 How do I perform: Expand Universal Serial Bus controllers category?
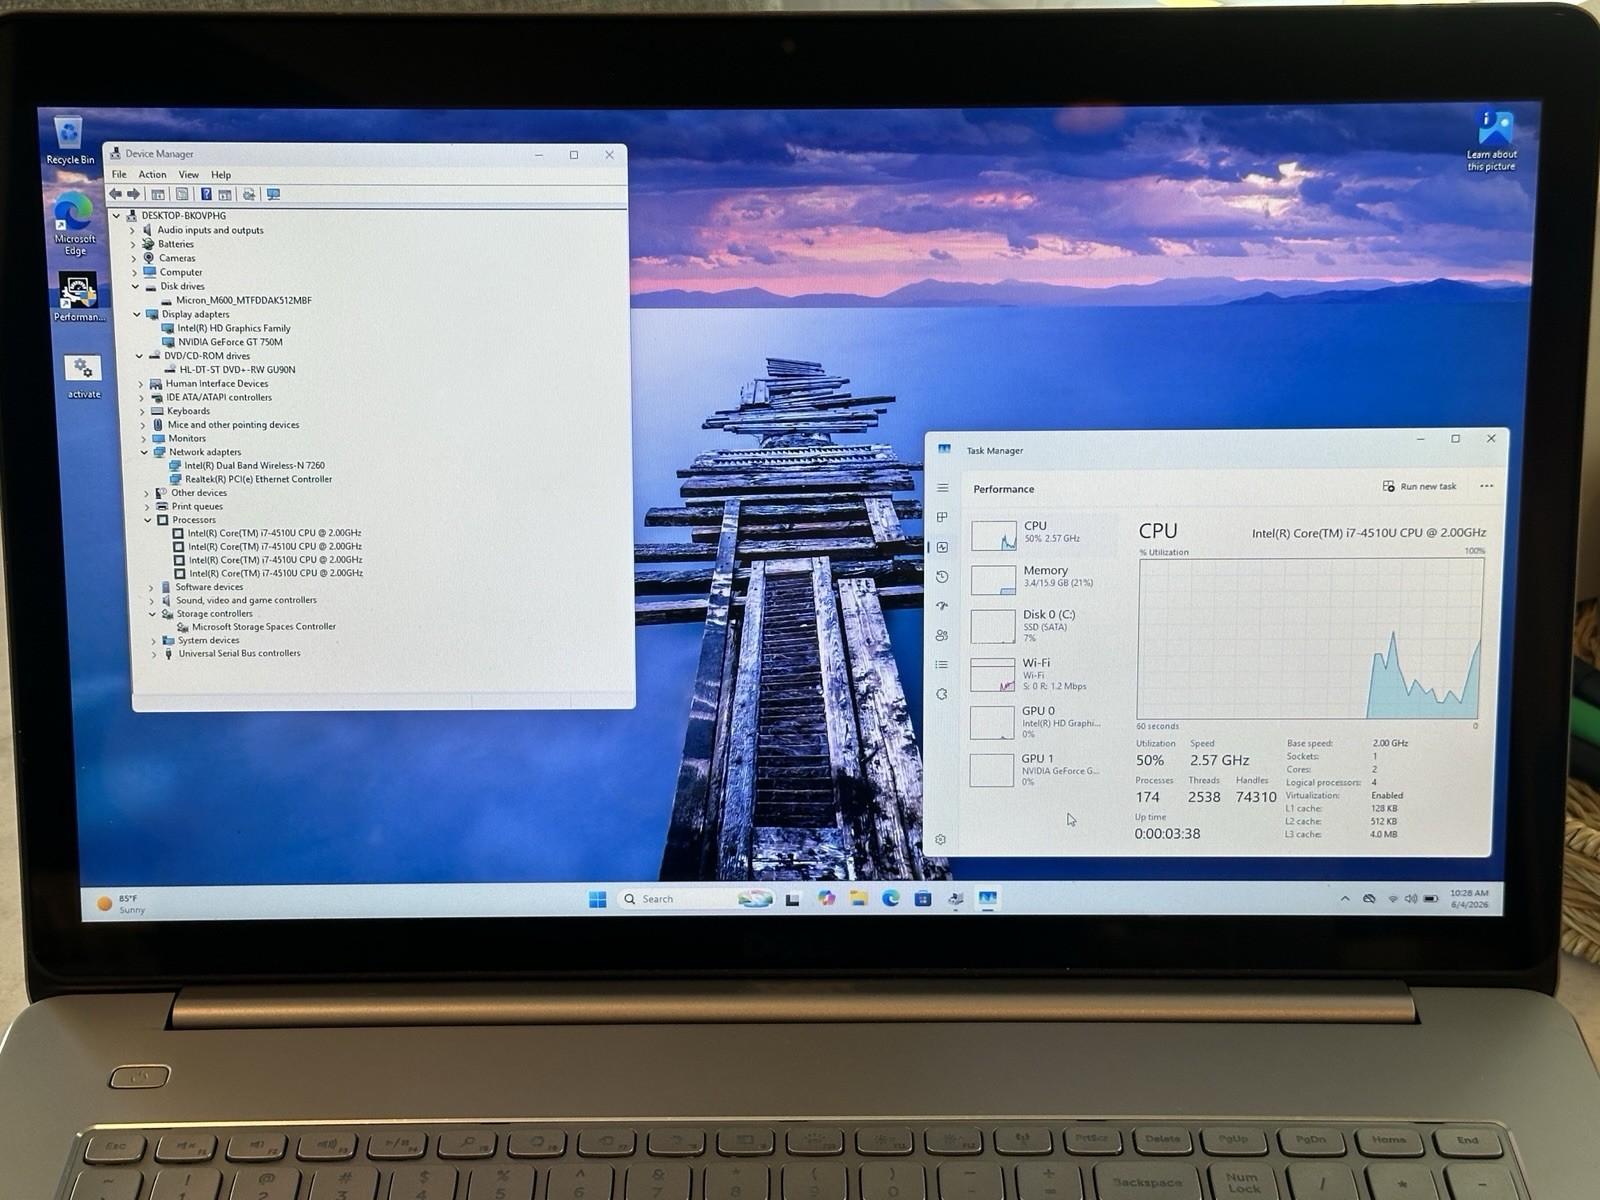pyautogui.click(x=154, y=654)
